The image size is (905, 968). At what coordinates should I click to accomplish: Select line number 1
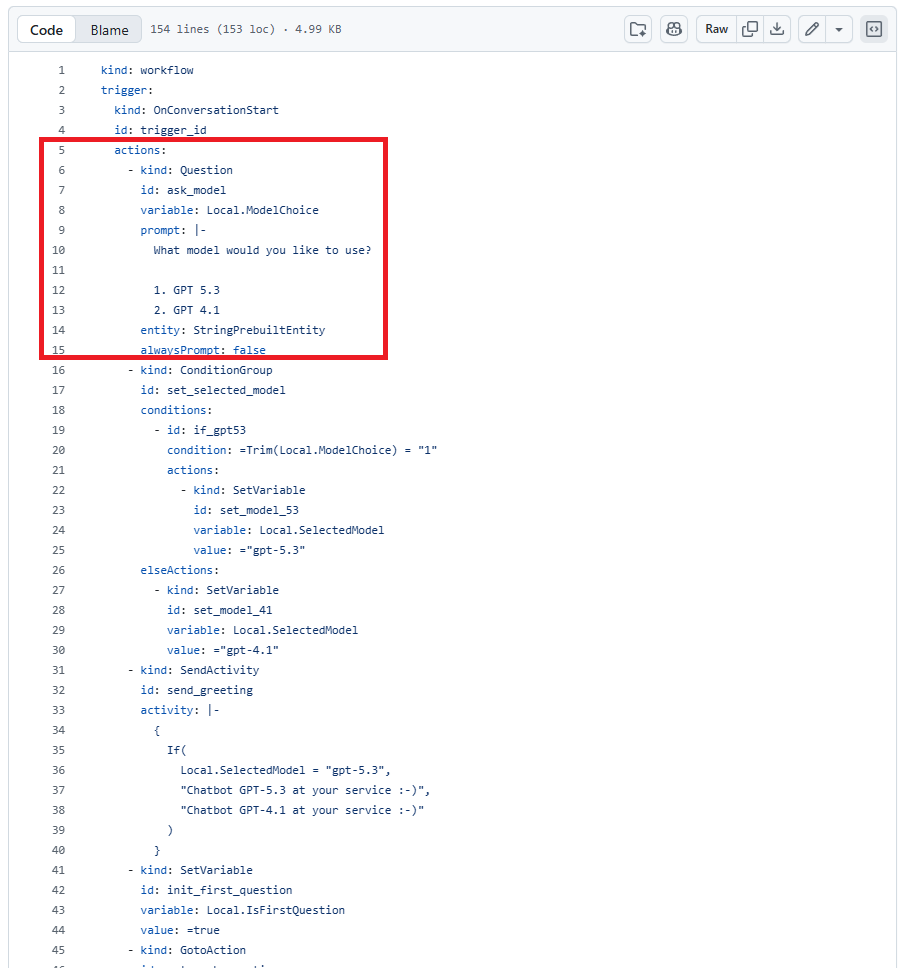coord(61,70)
